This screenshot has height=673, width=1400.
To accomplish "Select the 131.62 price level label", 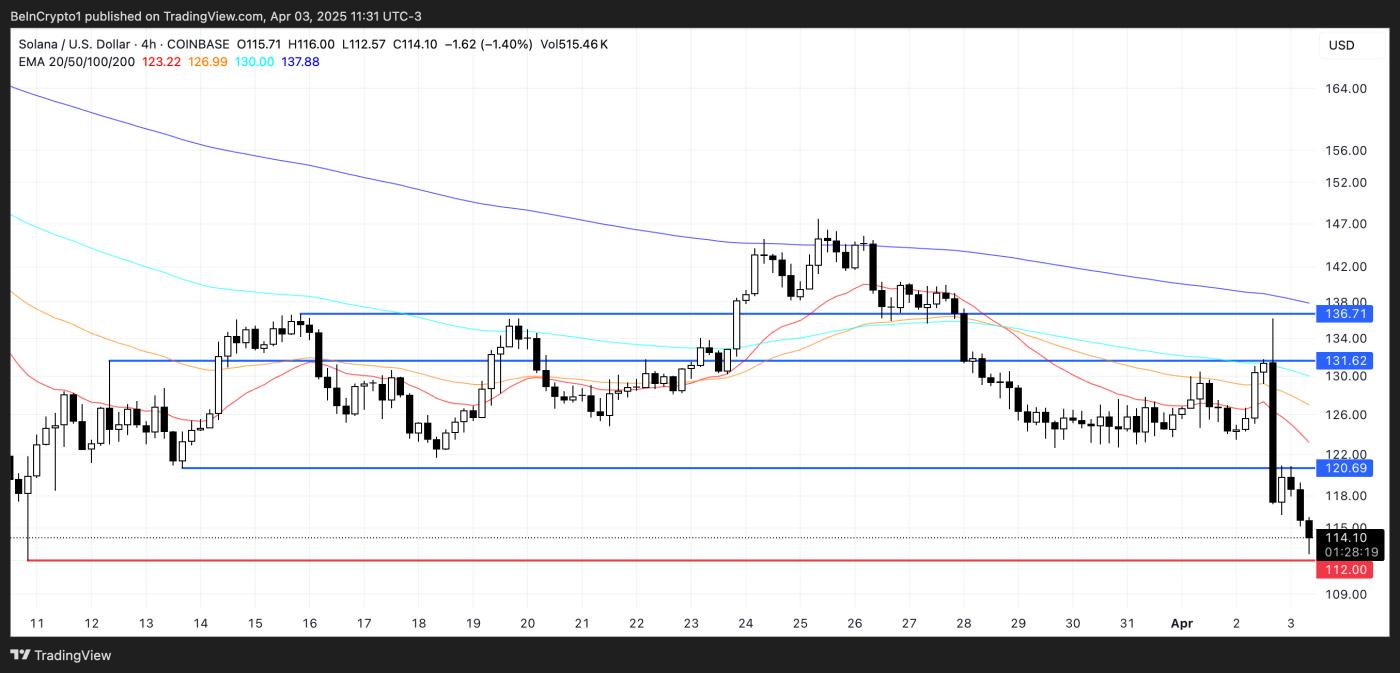I will [x=1345, y=361].
